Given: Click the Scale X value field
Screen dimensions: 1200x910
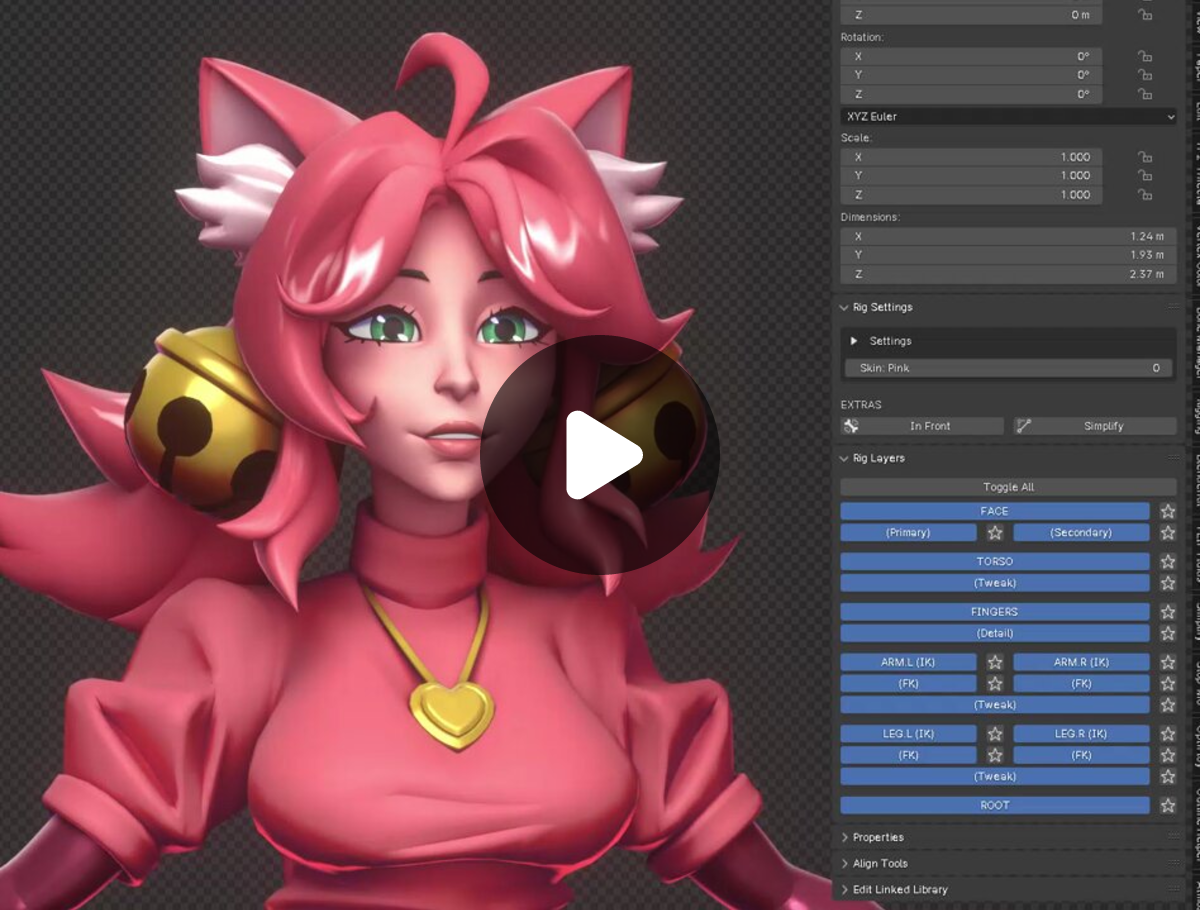Looking at the screenshot, I should pos(971,157).
